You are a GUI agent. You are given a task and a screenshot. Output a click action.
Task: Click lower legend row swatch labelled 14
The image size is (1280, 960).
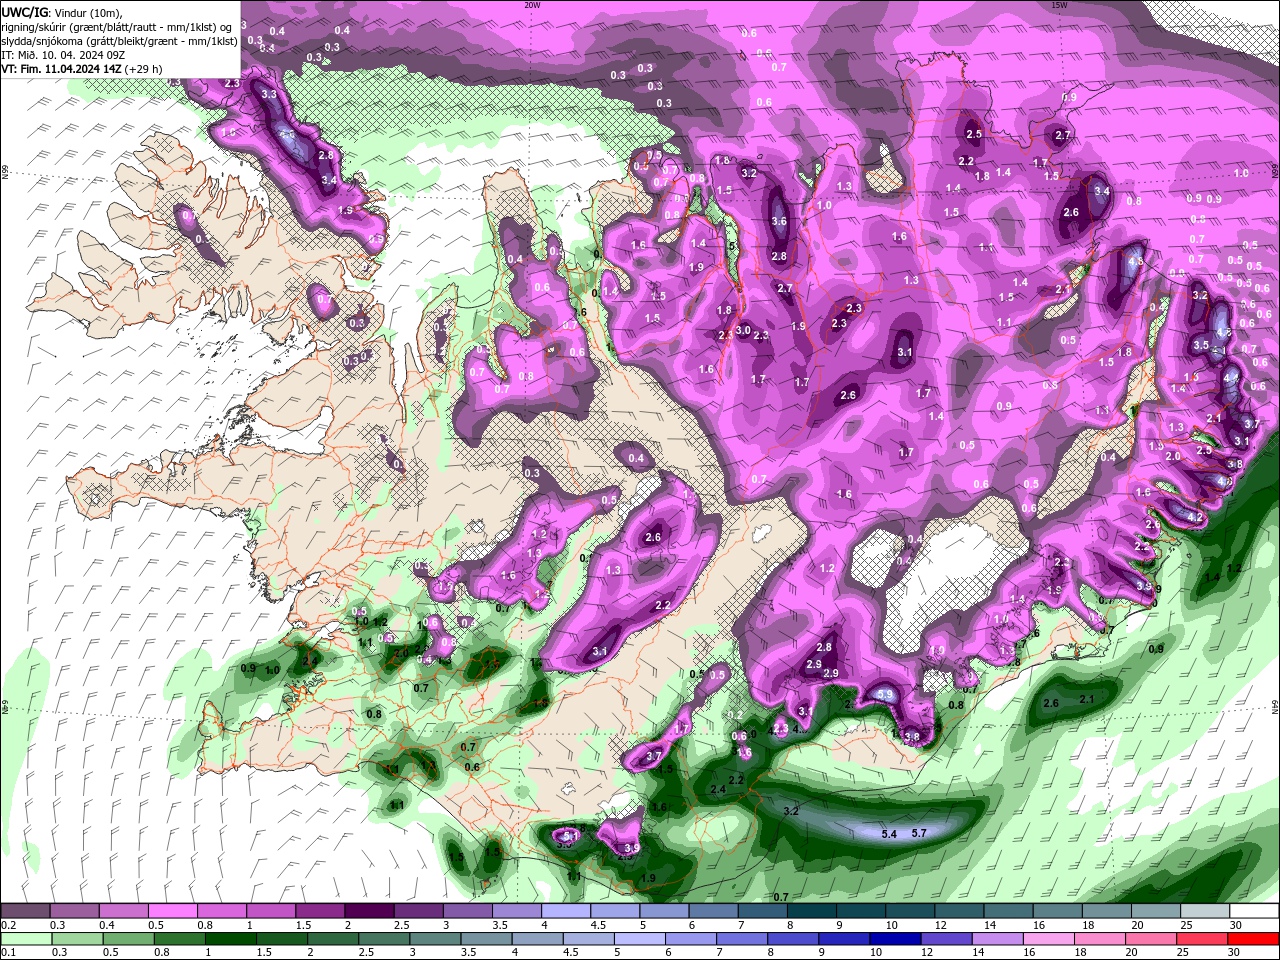[x=998, y=939]
